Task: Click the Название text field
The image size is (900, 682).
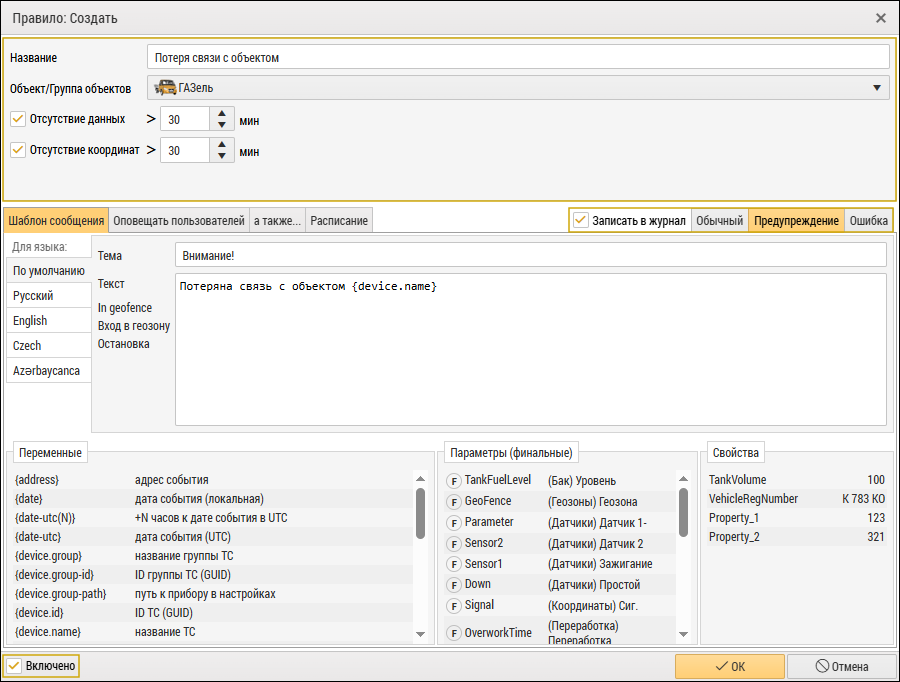Action: [x=517, y=57]
